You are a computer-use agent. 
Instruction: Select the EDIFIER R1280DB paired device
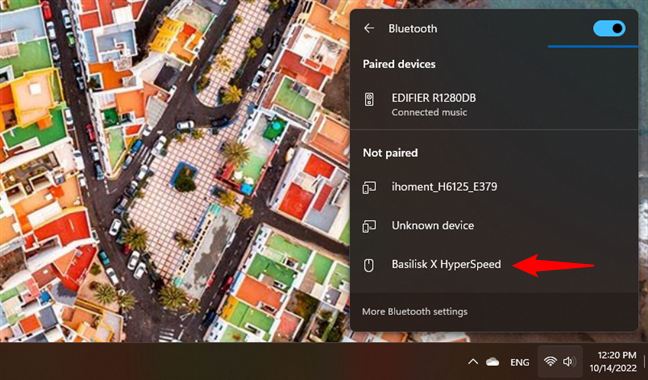click(494, 104)
